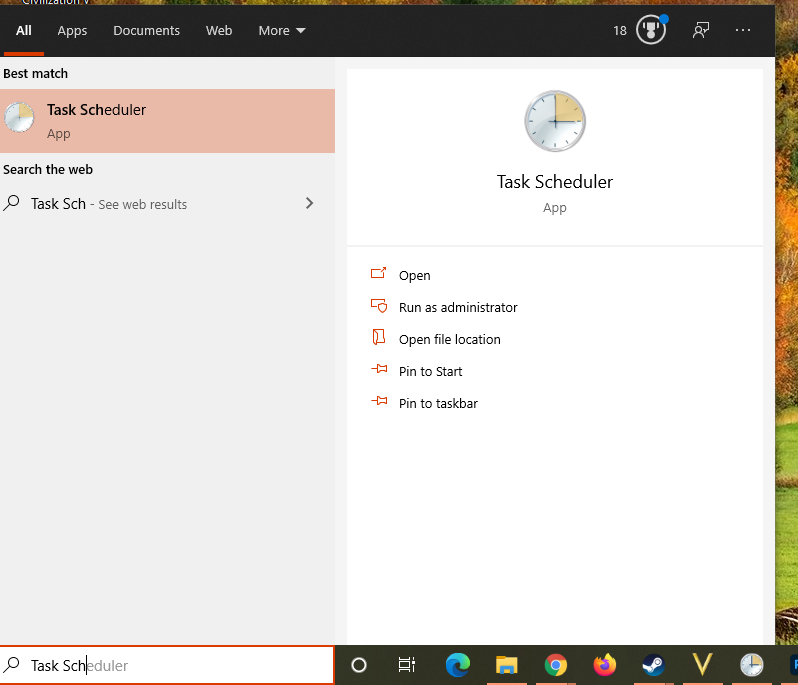Click the search input with Task Sch
This screenshot has width=798, height=685.
click(167, 665)
